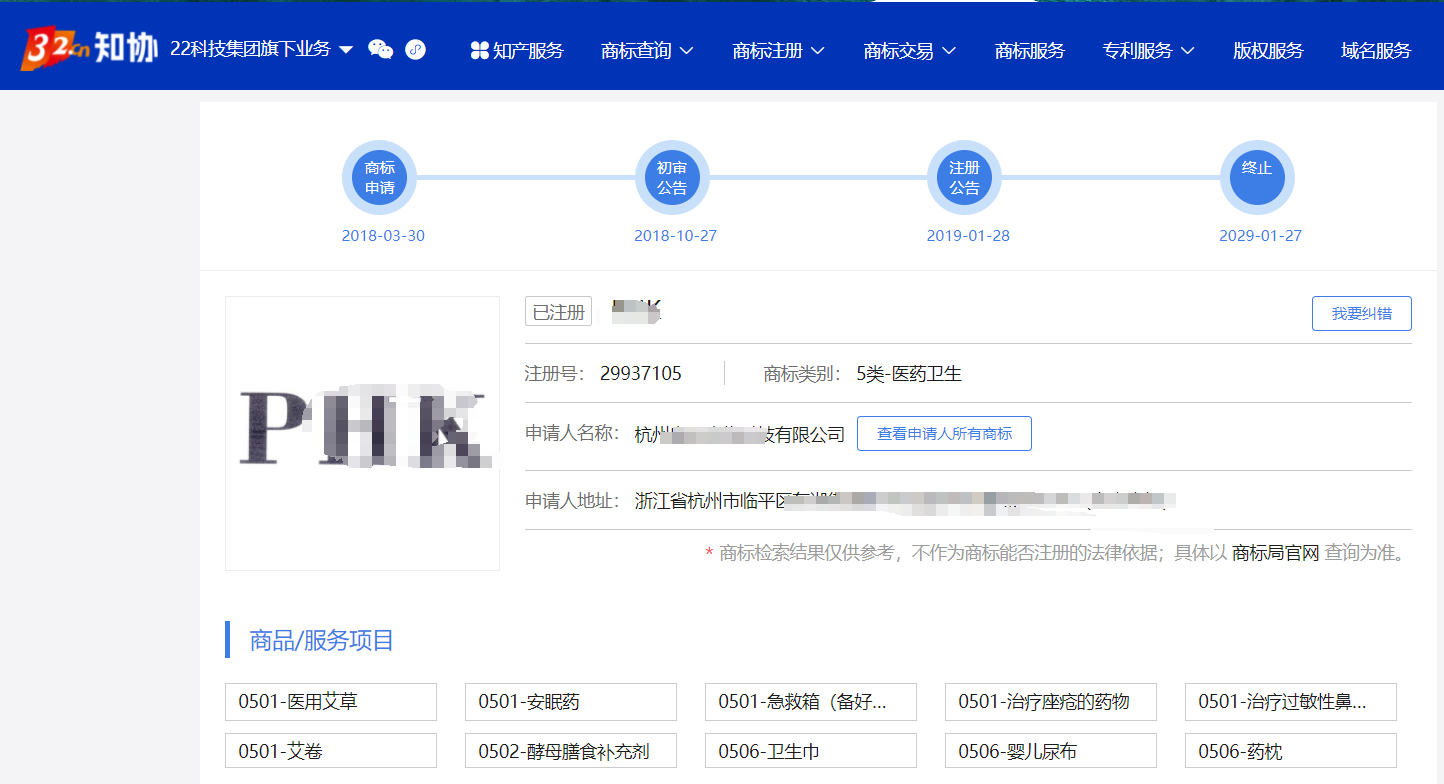
Task: Expand the 22科技集团旗下业务 dropdown
Action: (x=262, y=49)
